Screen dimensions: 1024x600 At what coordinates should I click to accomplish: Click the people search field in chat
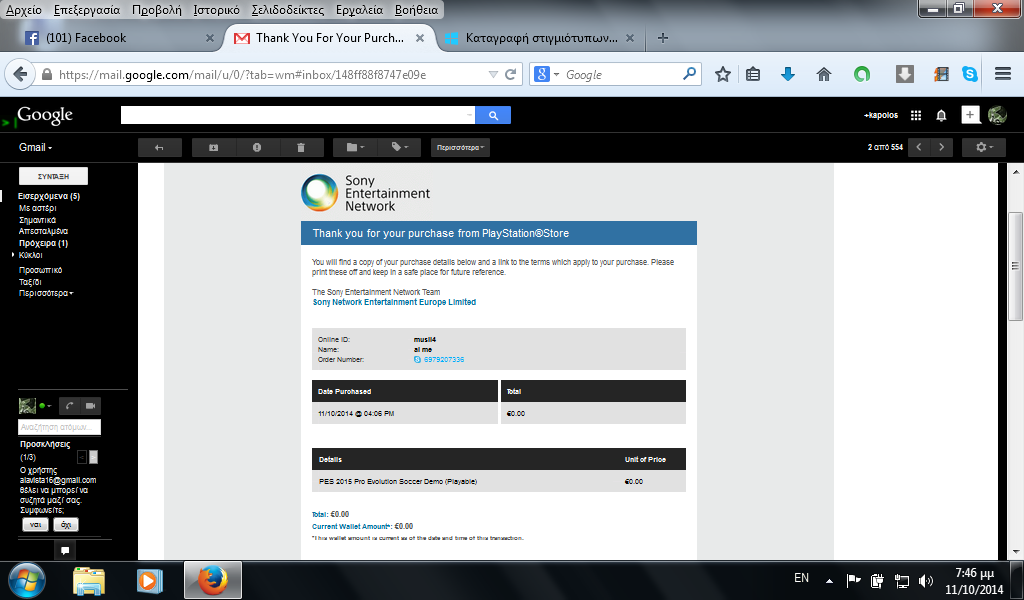[x=59, y=427]
